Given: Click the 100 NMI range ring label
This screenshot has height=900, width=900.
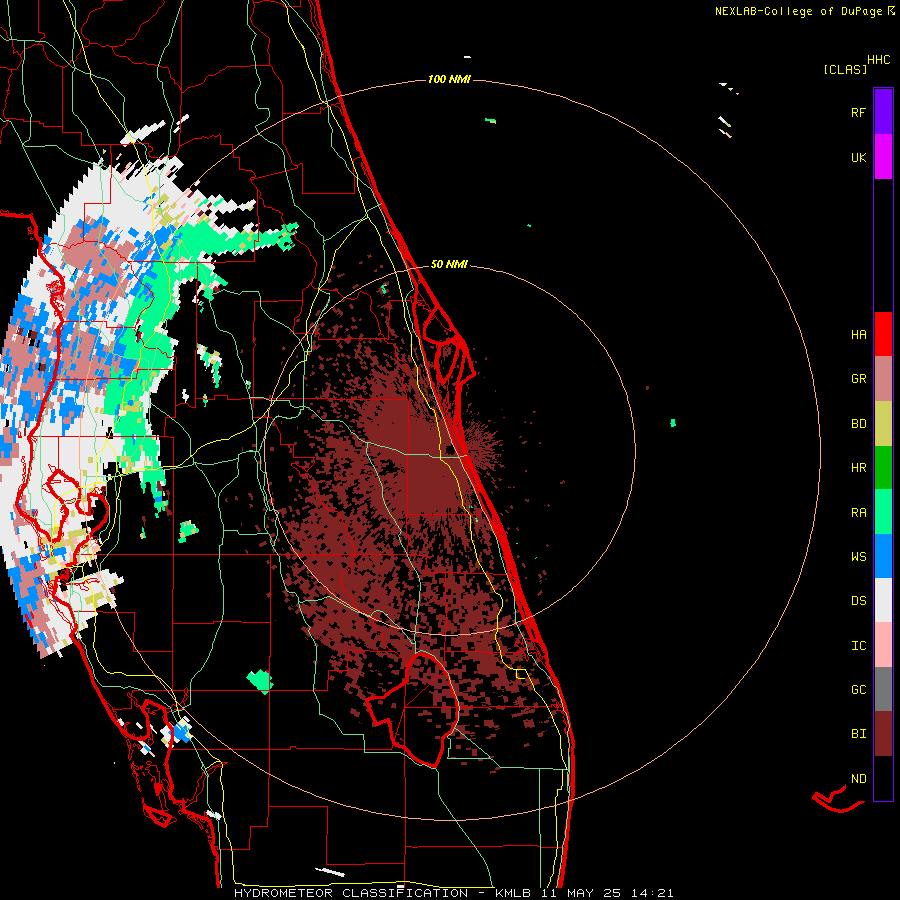Looking at the screenshot, I should coord(449,79).
